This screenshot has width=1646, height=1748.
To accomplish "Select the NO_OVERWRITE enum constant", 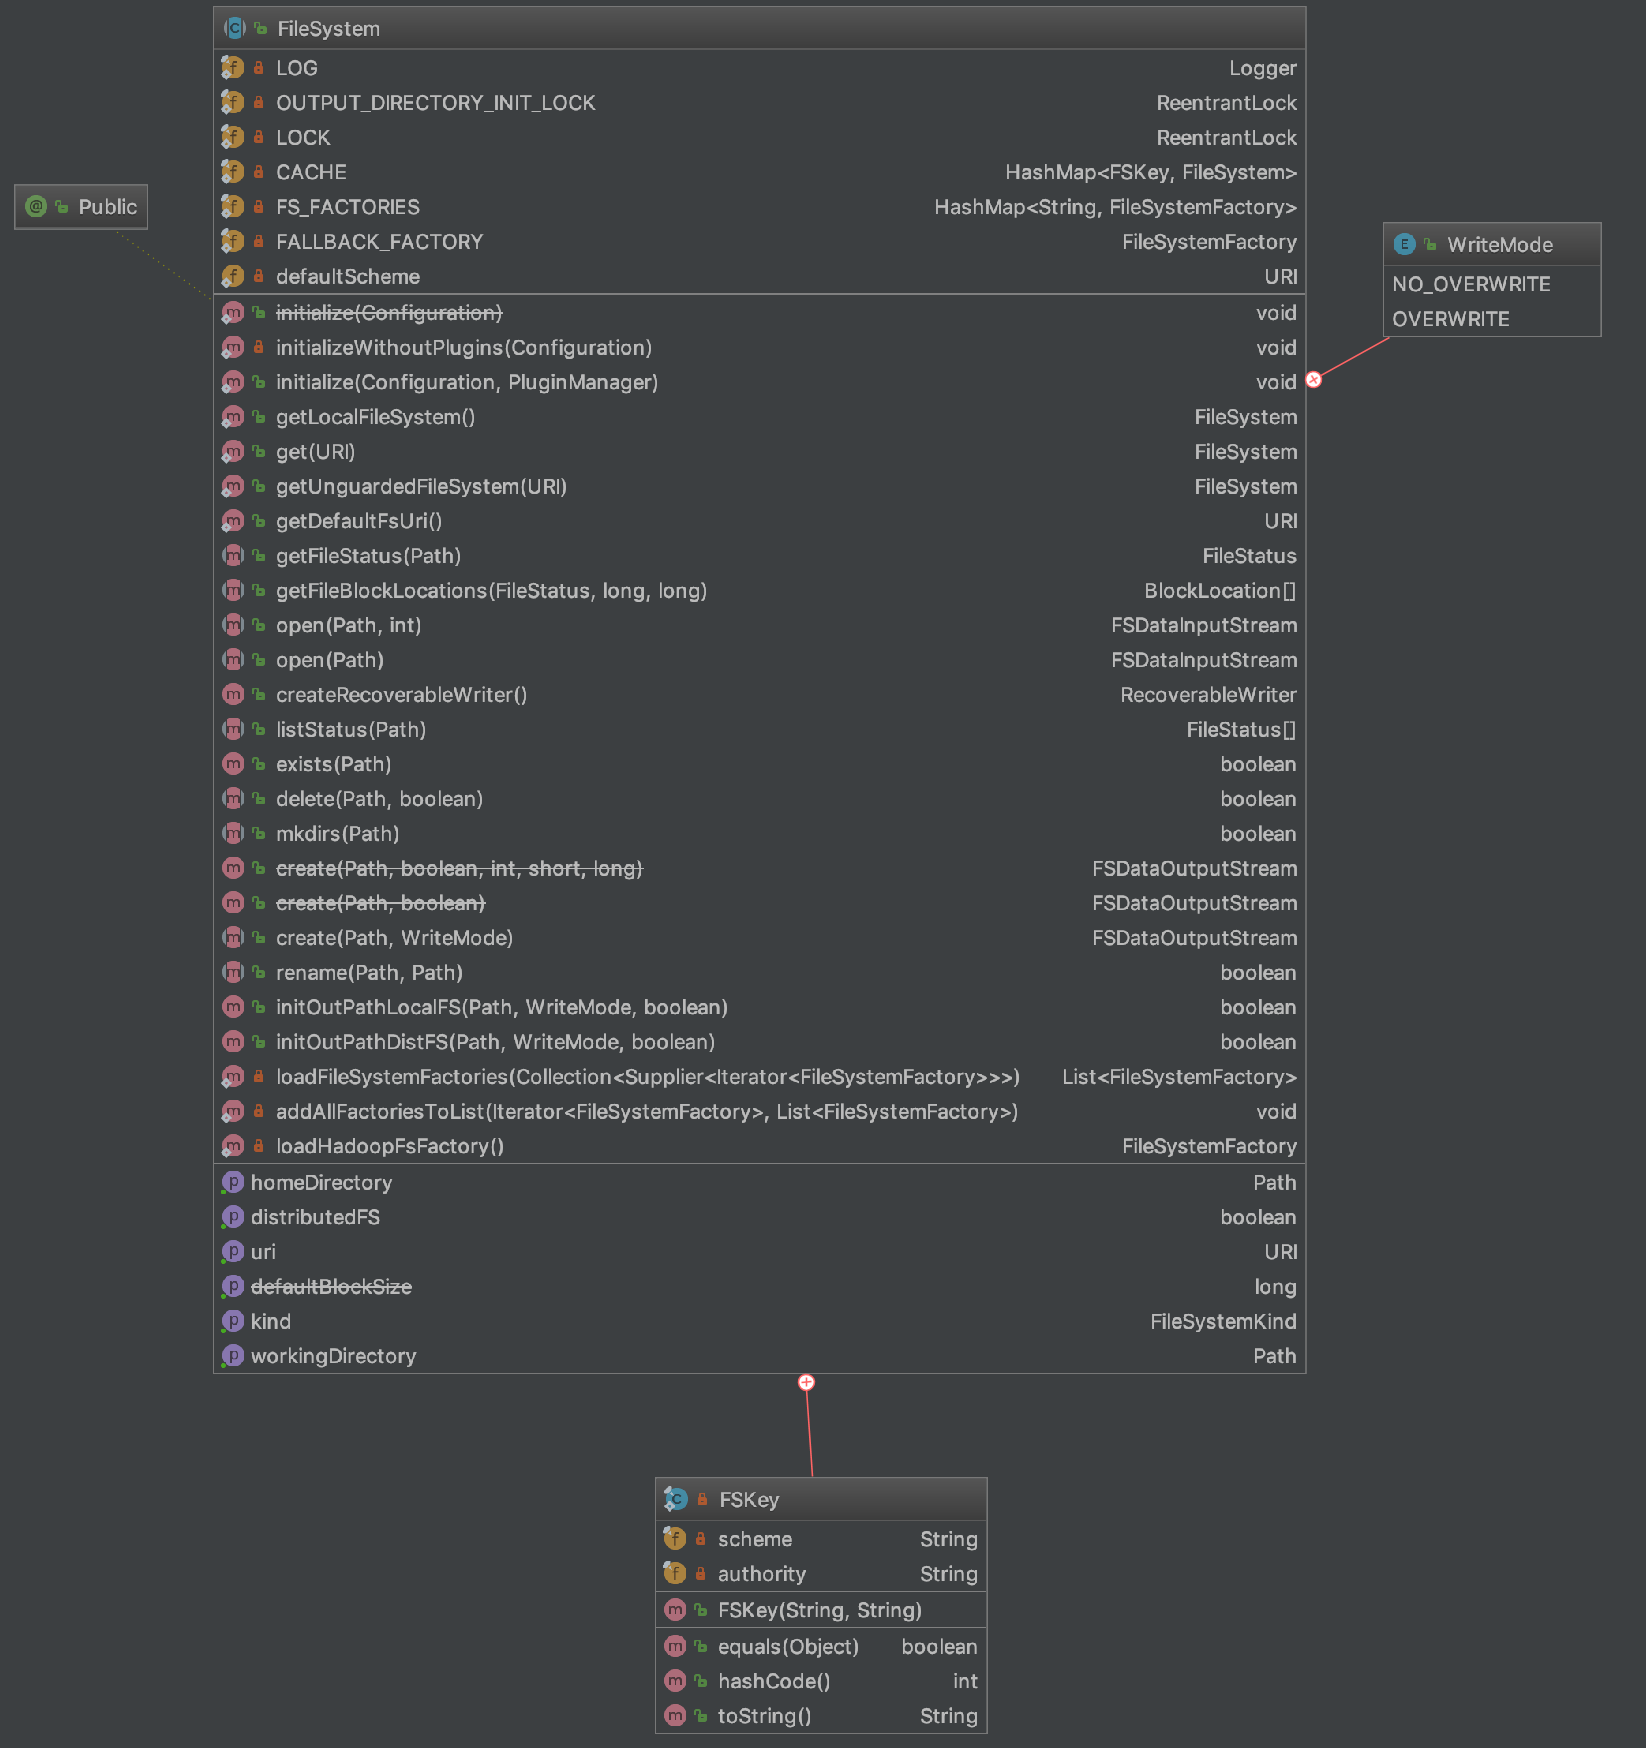I will point(1471,284).
